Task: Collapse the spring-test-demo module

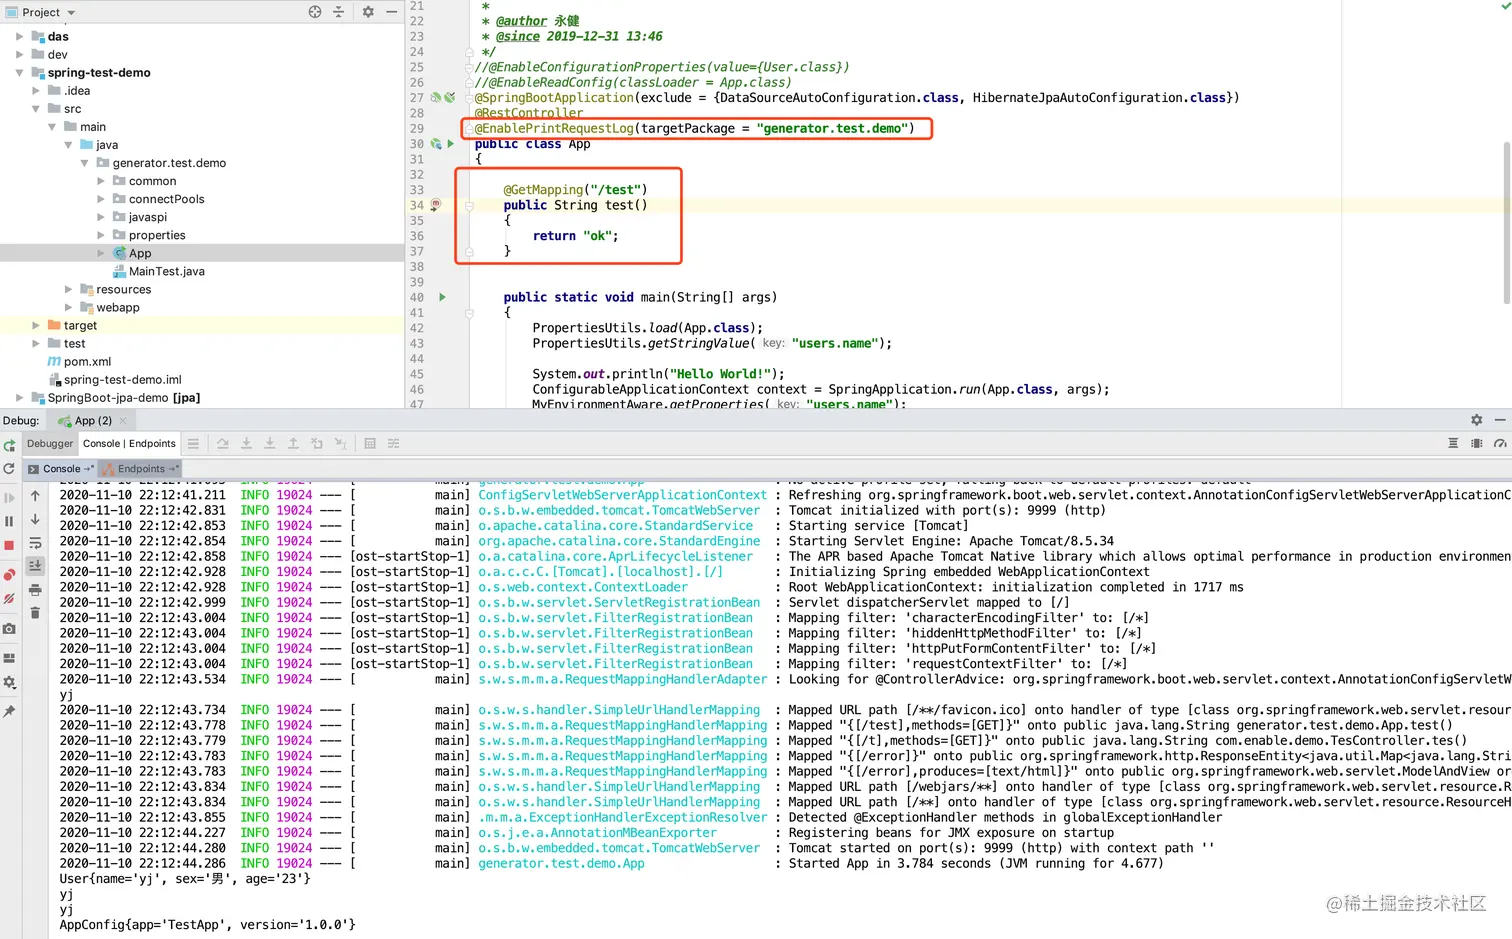Action: (19, 73)
